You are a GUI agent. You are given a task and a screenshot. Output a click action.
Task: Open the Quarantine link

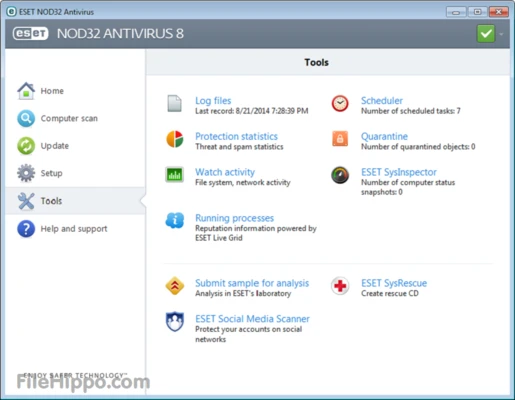[384, 136]
